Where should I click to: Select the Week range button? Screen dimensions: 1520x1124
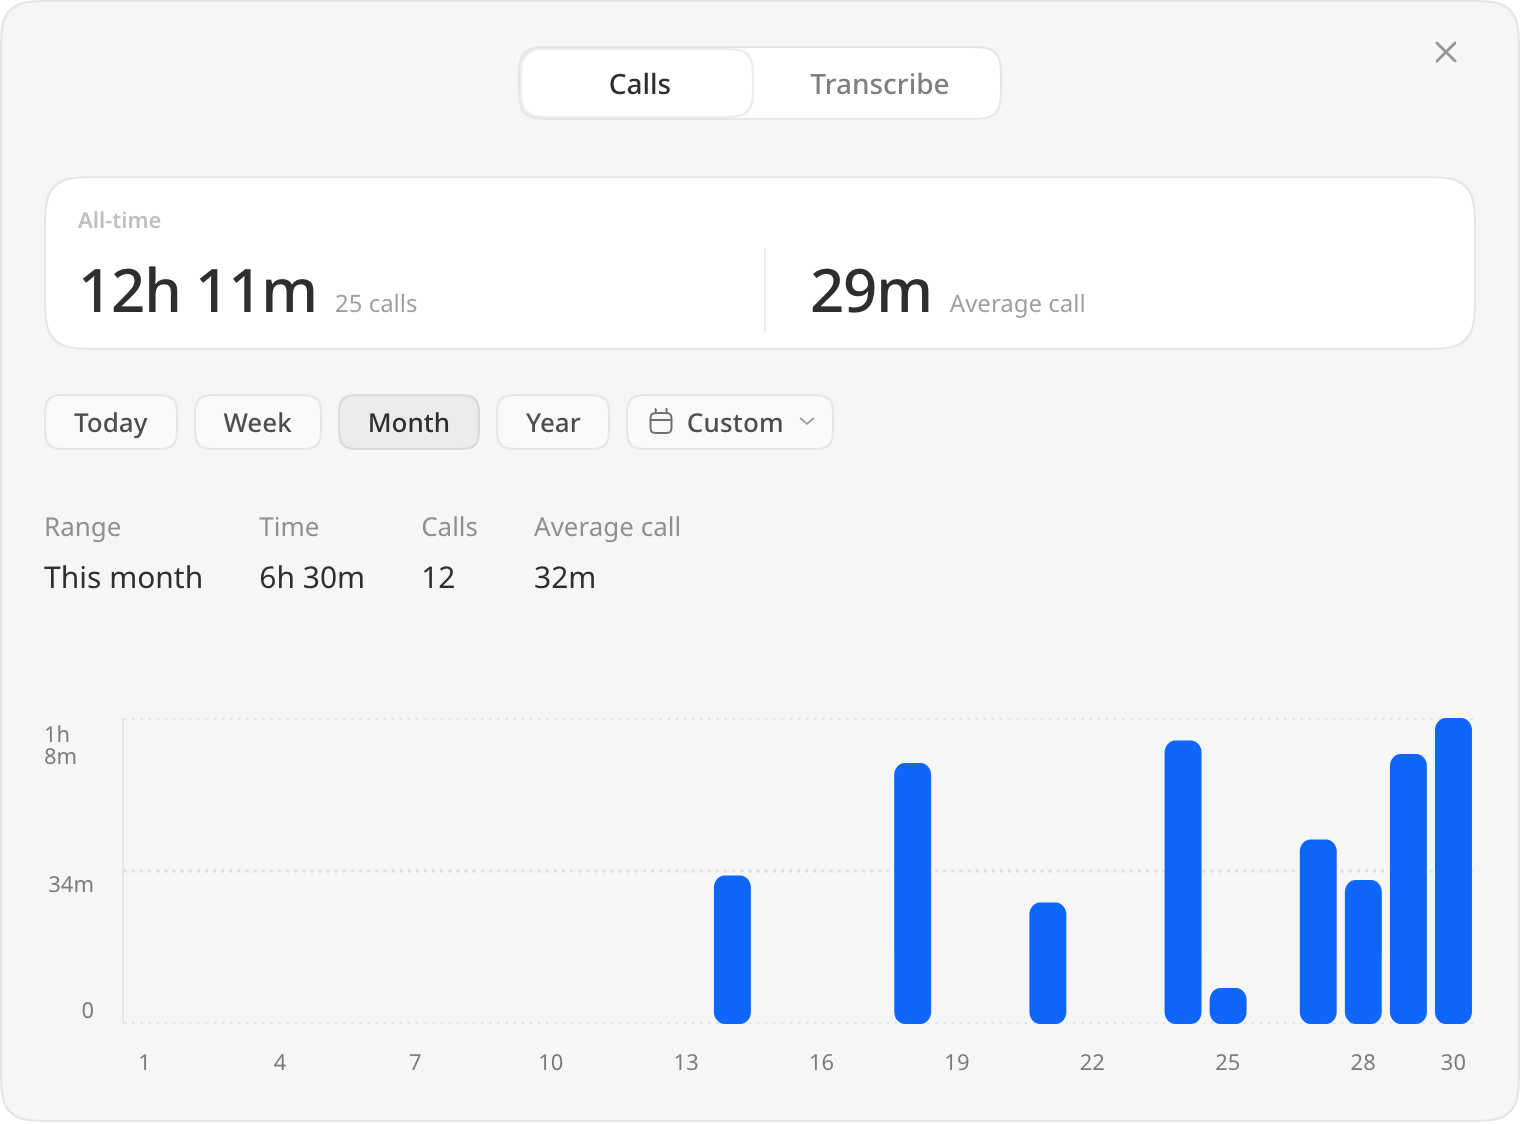(258, 422)
